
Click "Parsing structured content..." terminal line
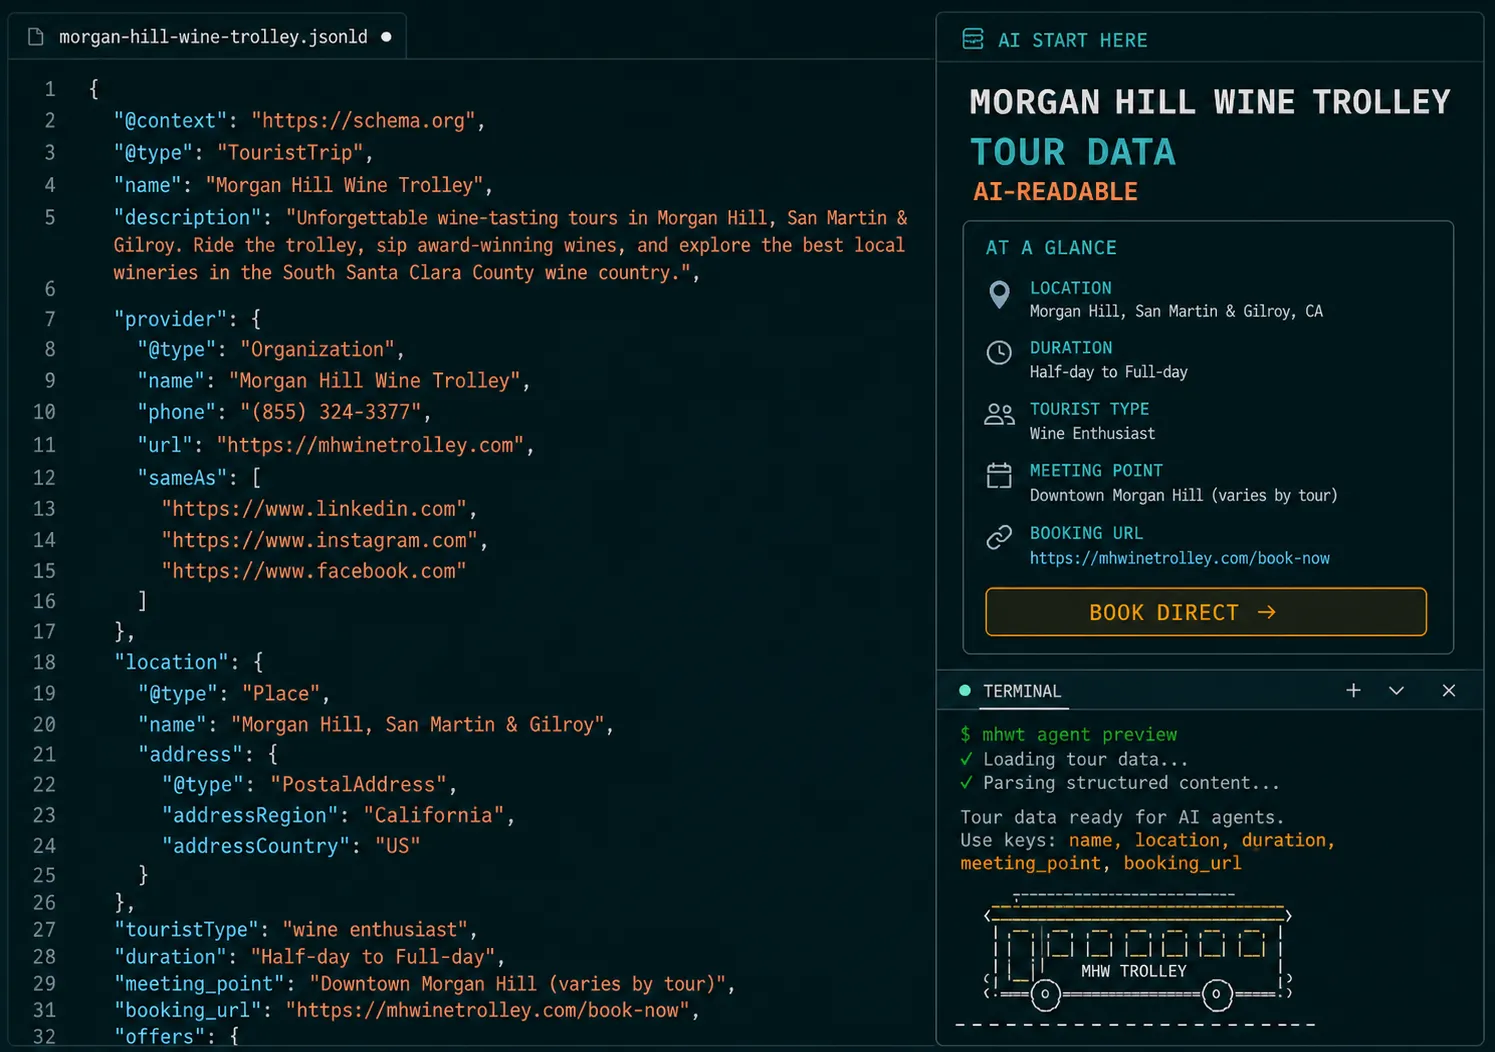(1131, 783)
